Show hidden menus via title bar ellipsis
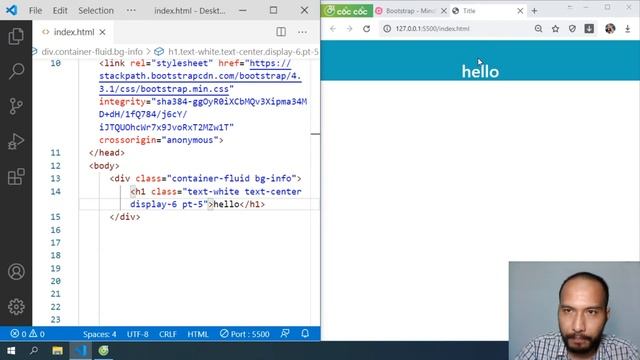This screenshot has width=640, height=360. (131, 11)
